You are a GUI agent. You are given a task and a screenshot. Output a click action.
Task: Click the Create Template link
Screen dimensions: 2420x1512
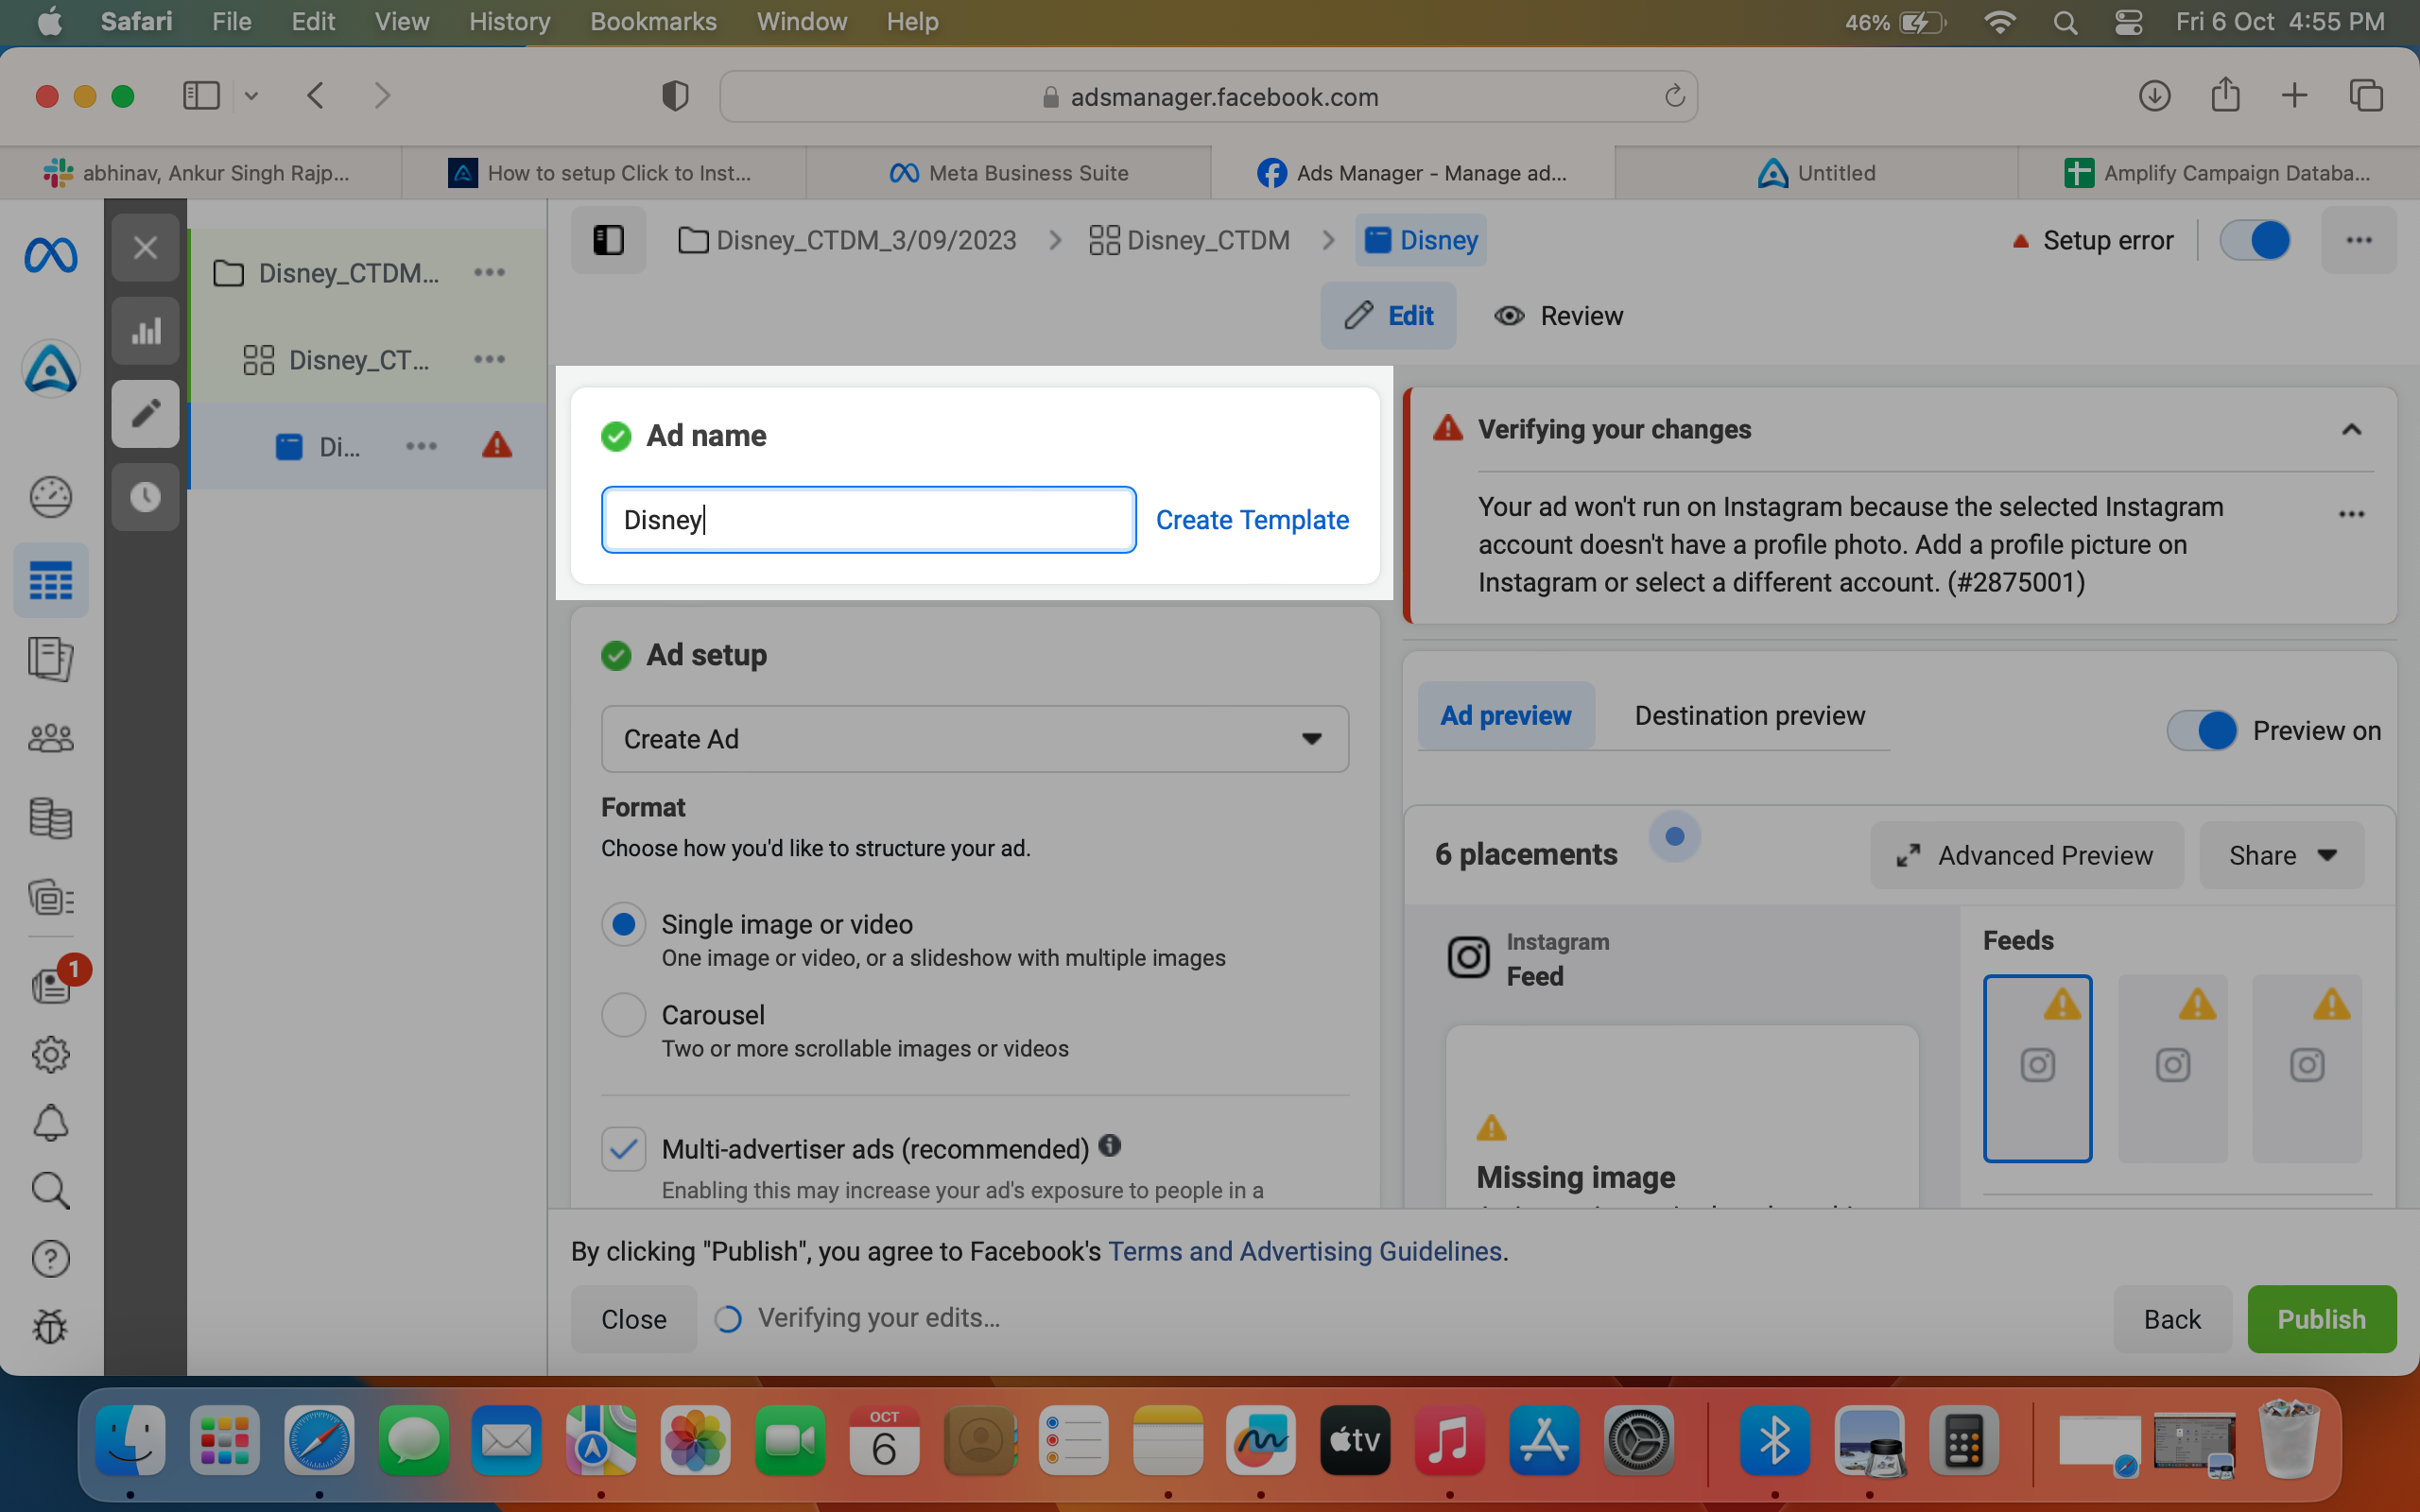[x=1252, y=520]
